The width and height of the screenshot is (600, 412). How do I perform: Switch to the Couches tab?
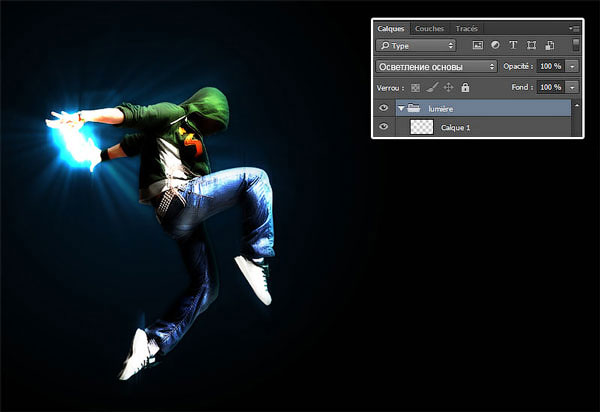[x=429, y=29]
